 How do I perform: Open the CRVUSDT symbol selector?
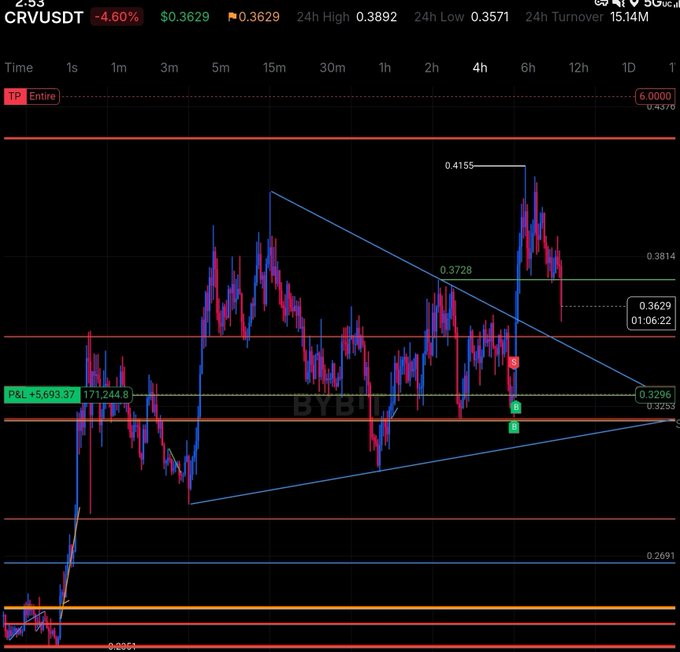click(44, 17)
